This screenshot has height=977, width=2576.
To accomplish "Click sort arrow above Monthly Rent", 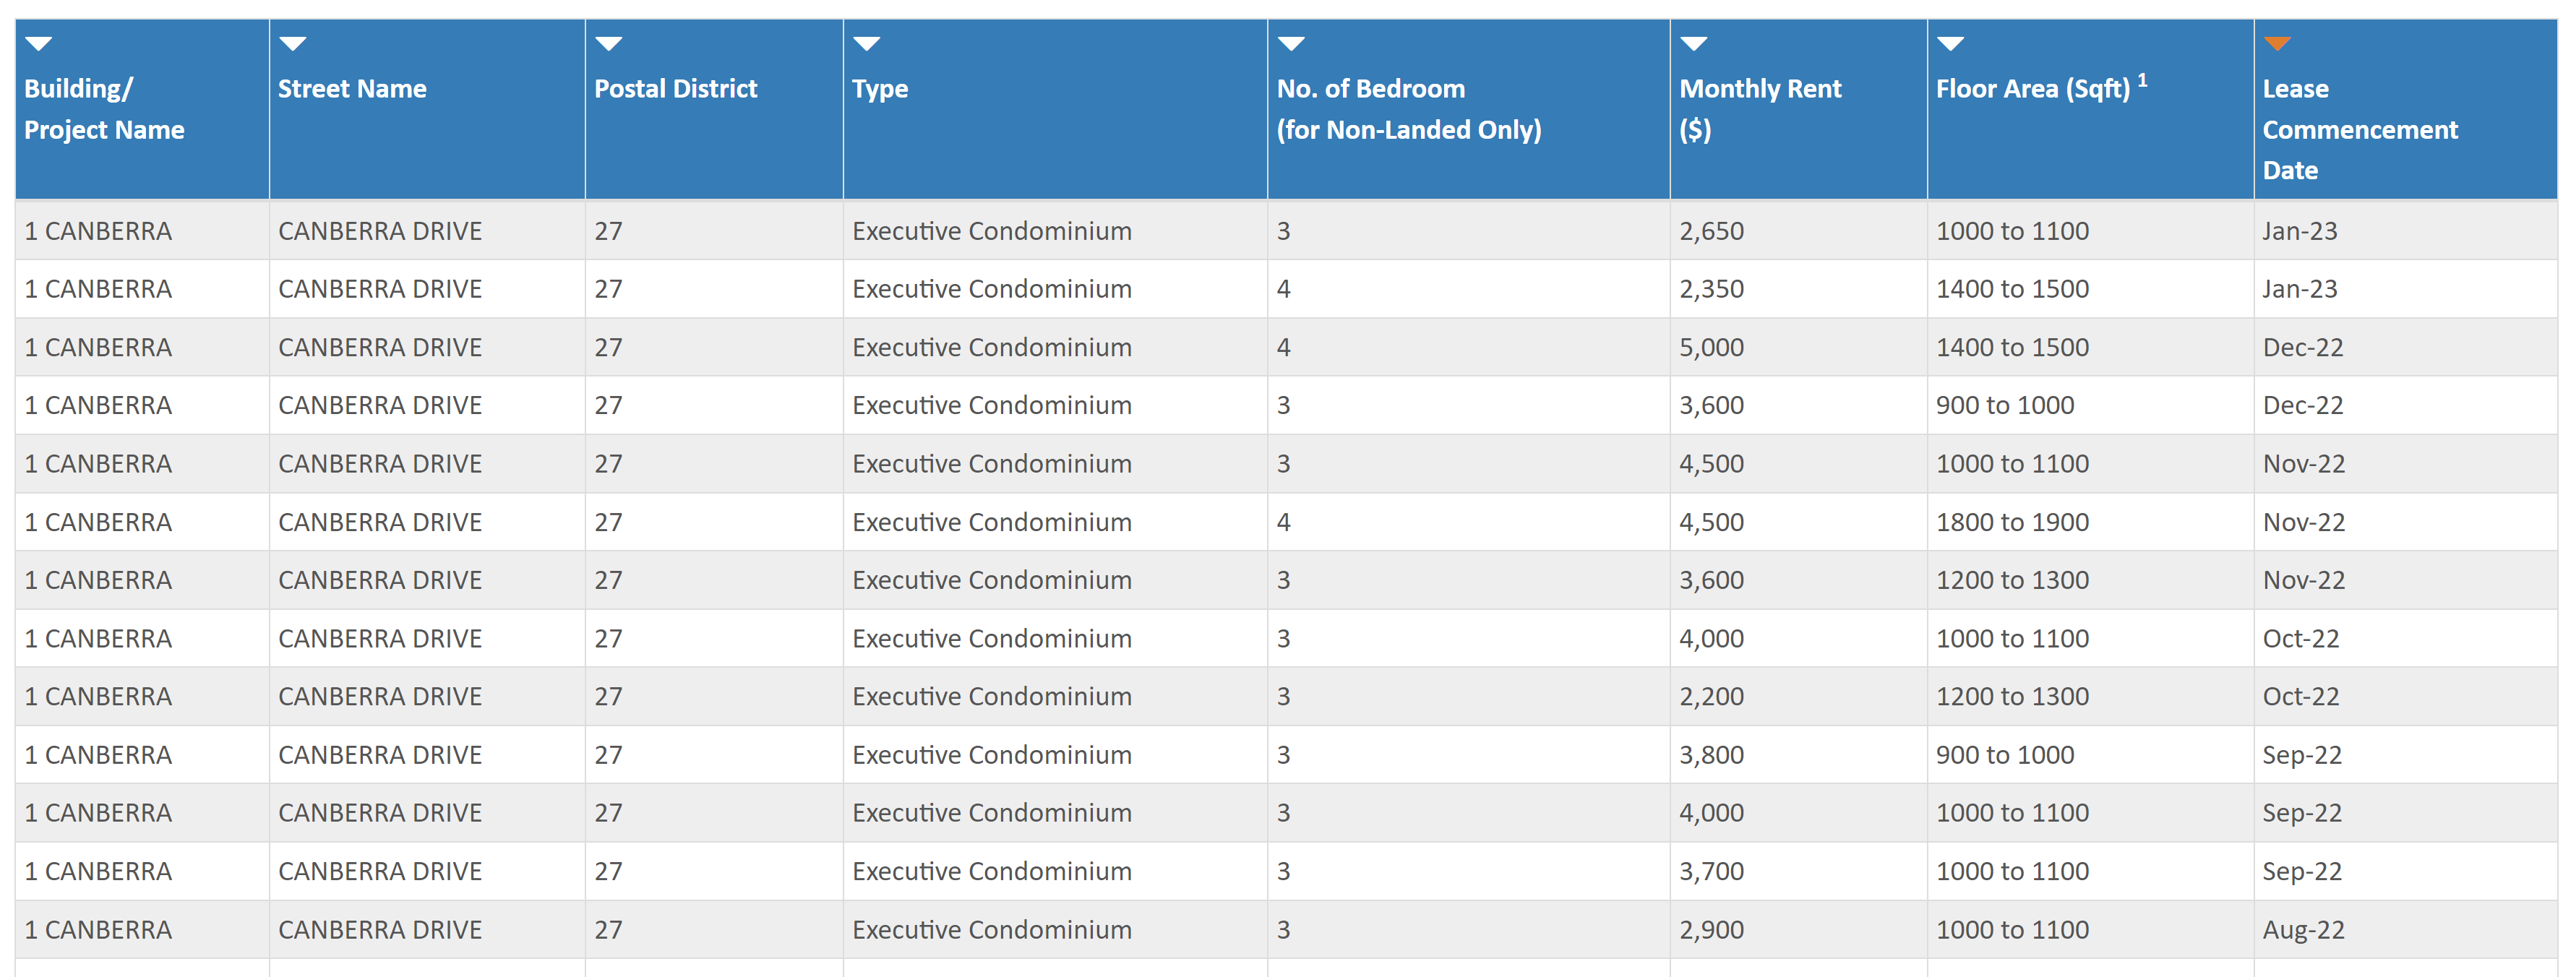I will coord(1693,44).
